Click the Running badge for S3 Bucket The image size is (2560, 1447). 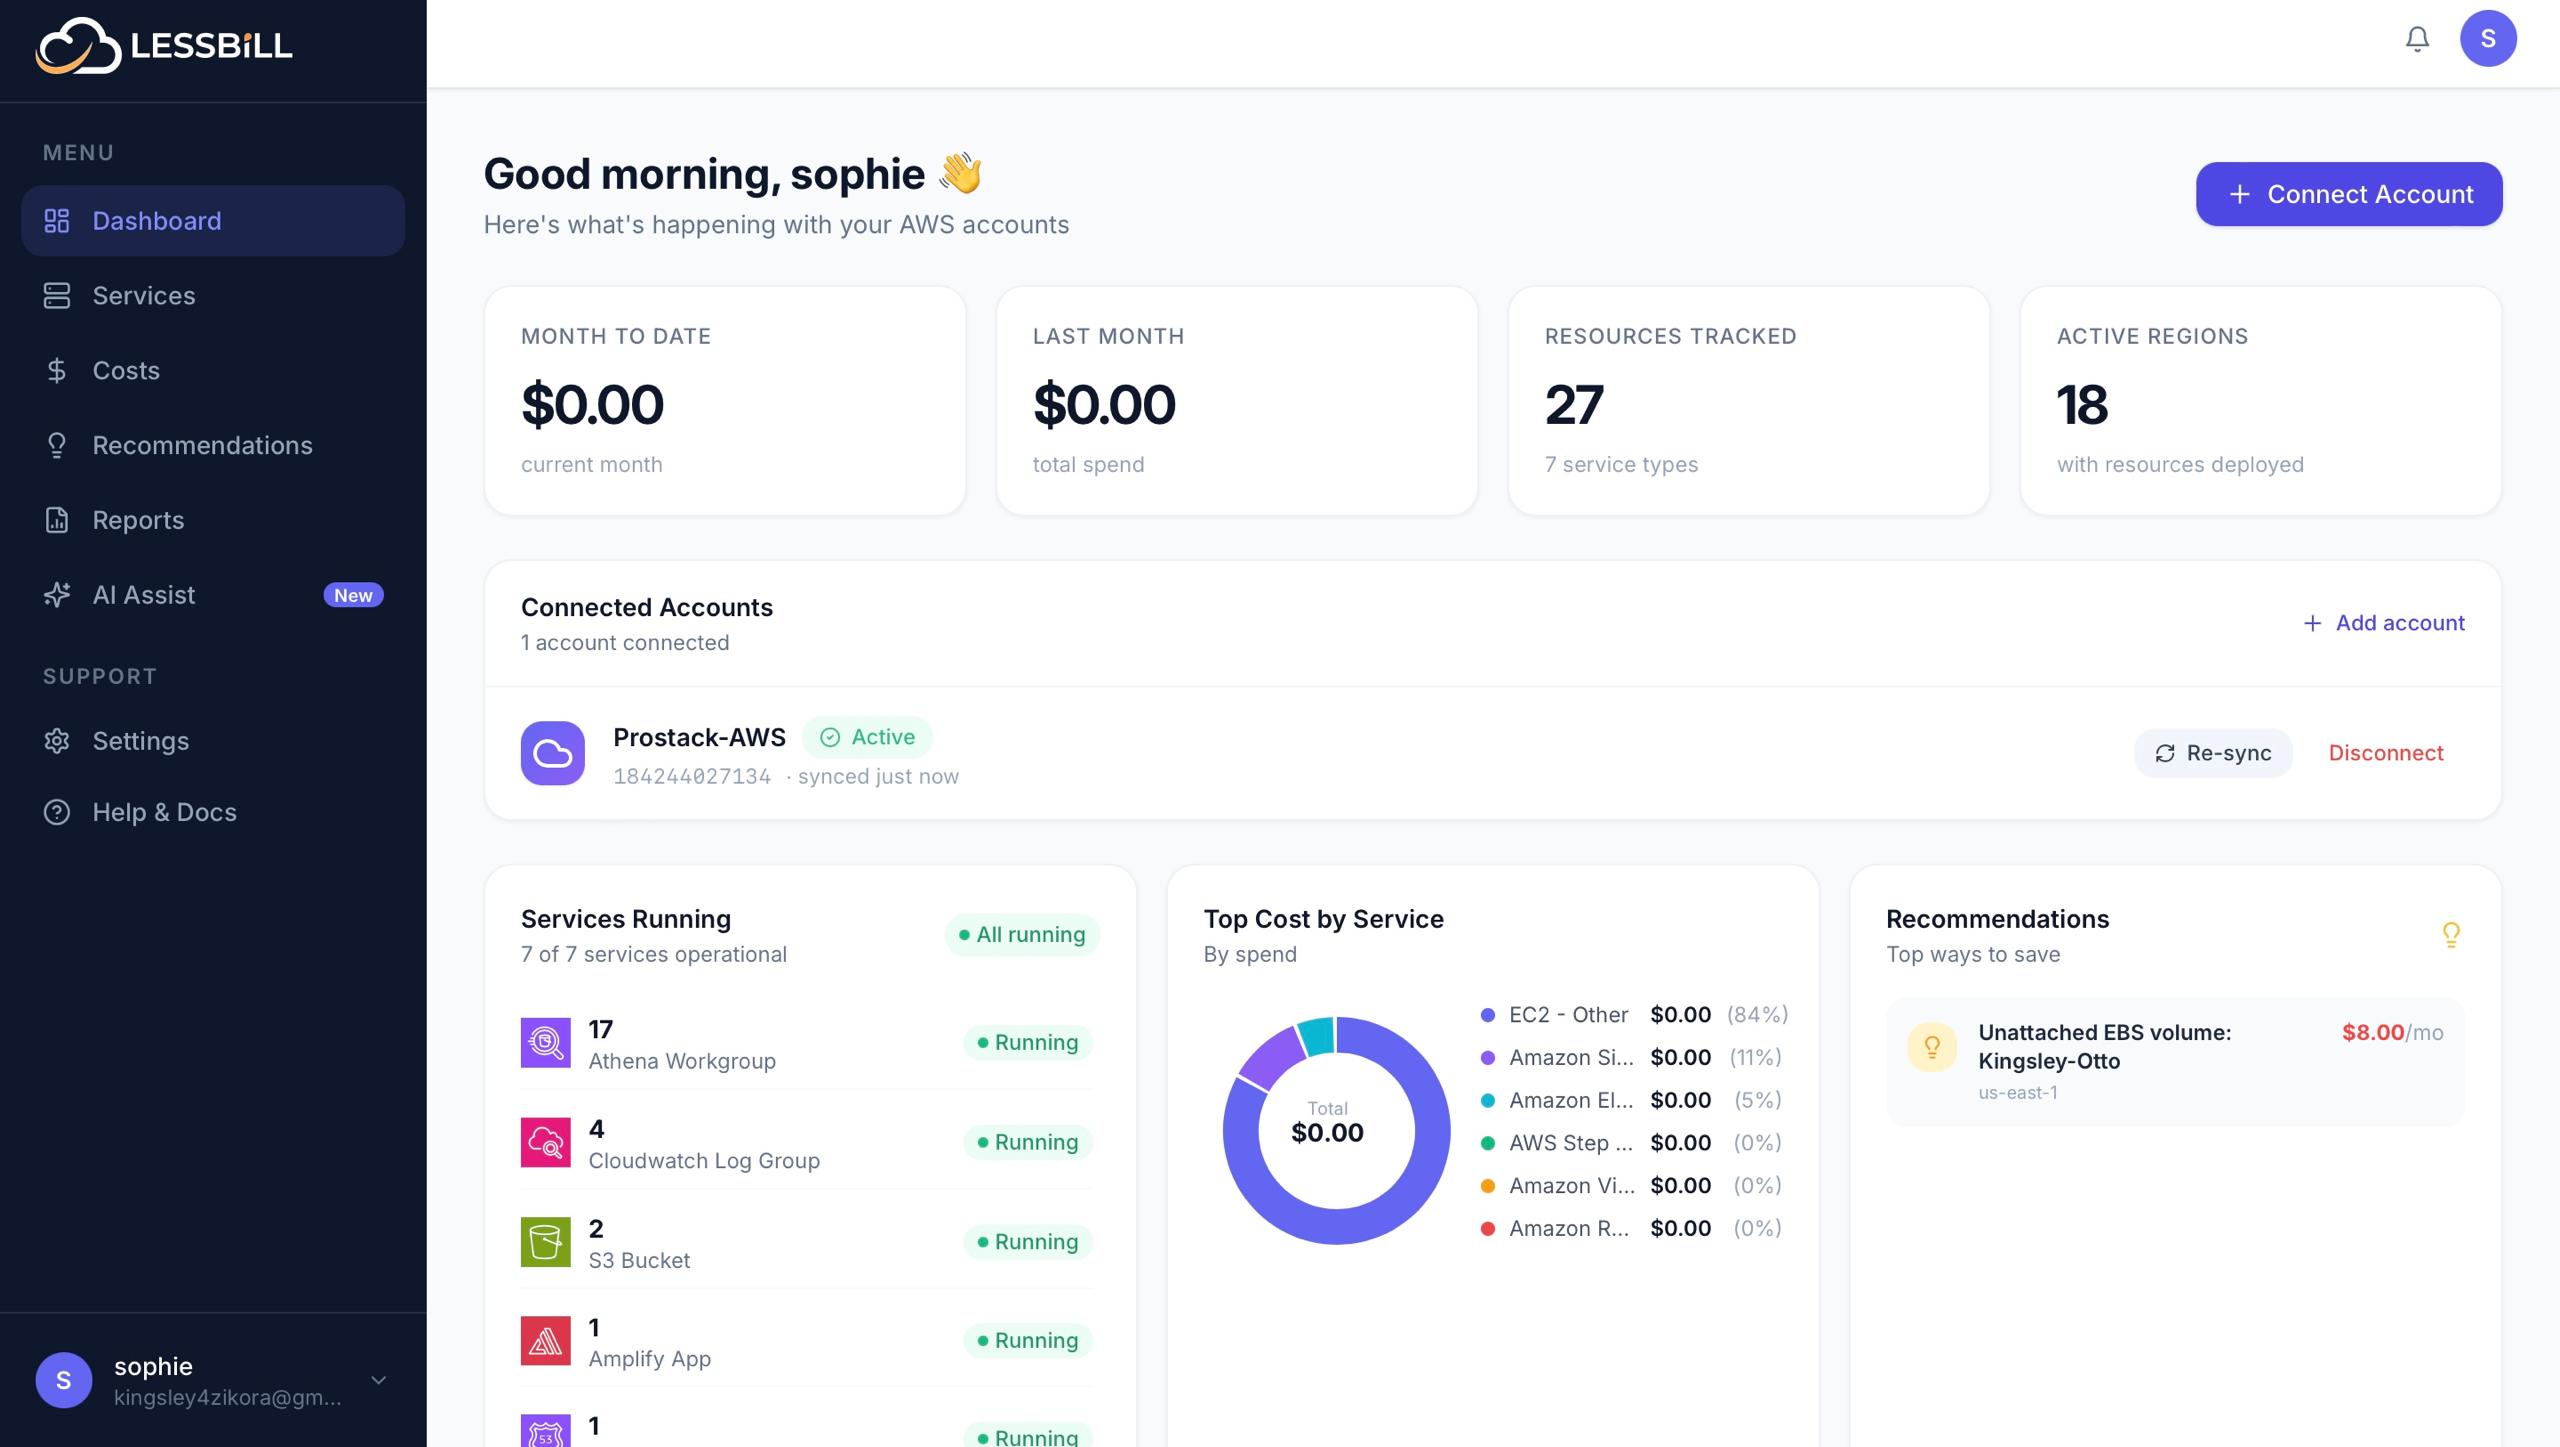point(1028,1242)
